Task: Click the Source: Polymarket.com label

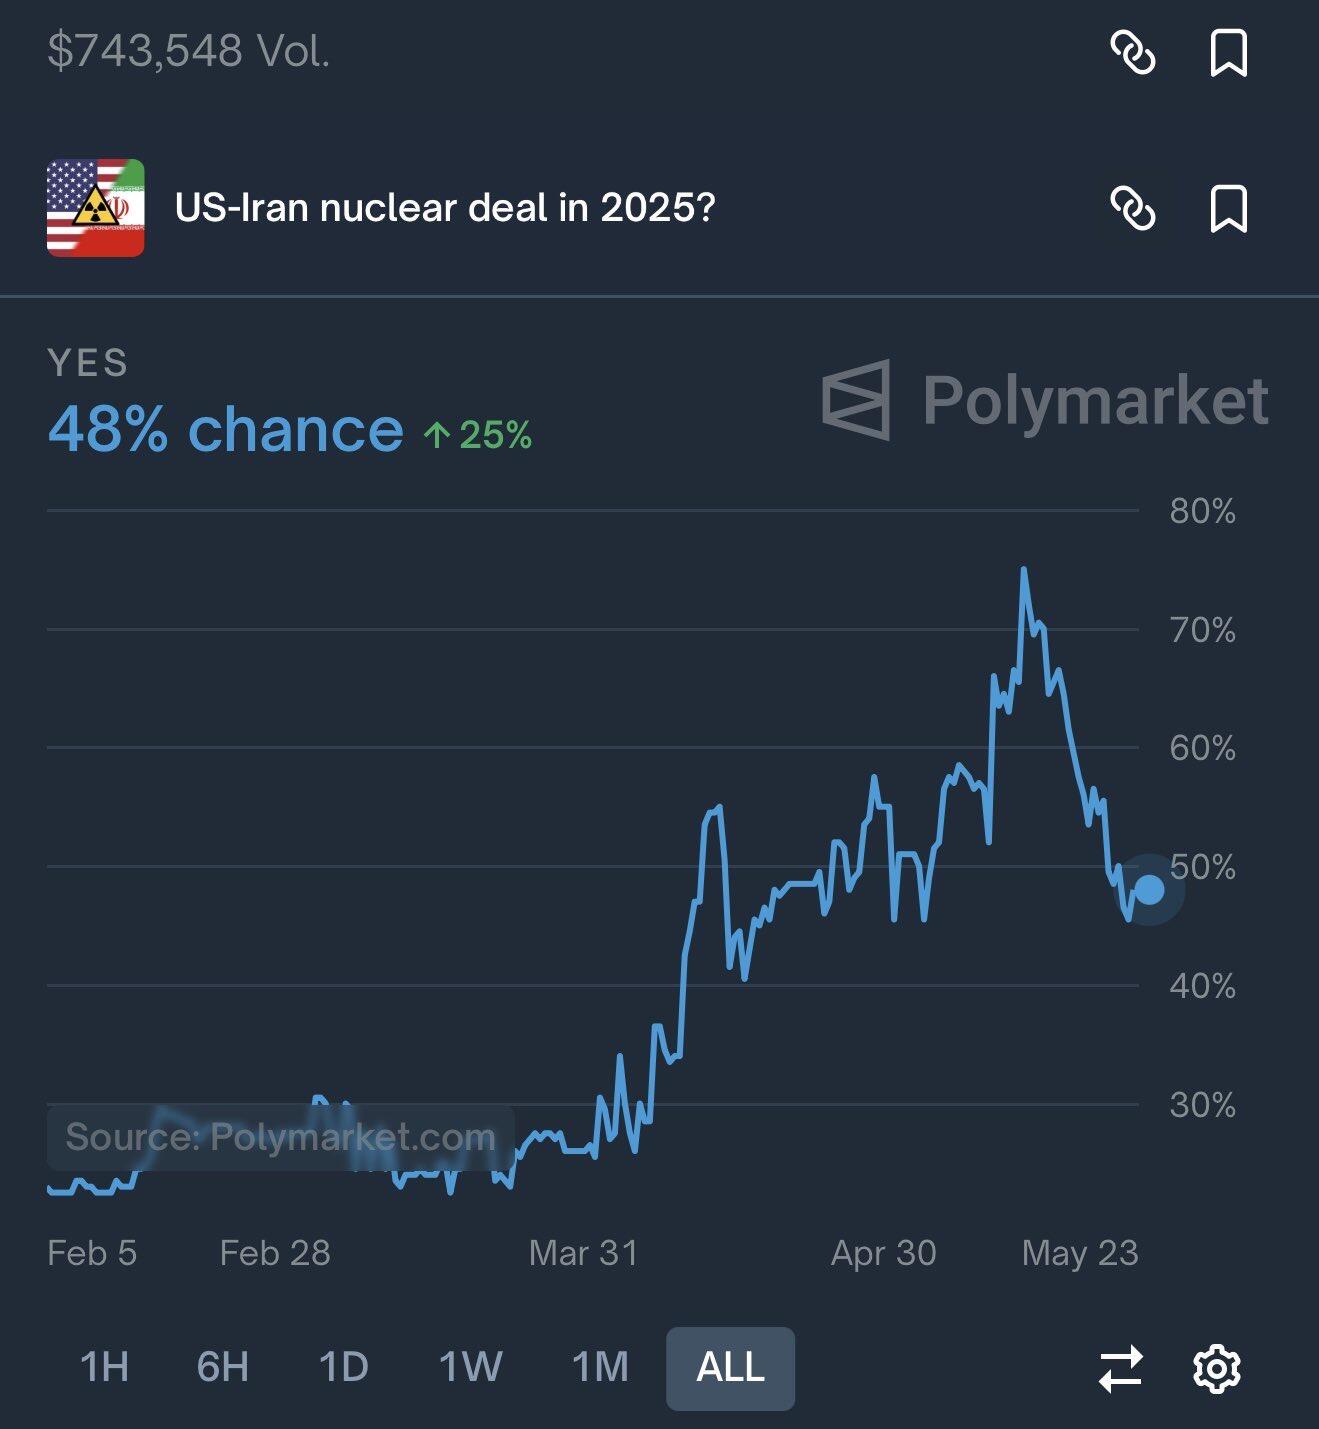Action: [x=281, y=1137]
